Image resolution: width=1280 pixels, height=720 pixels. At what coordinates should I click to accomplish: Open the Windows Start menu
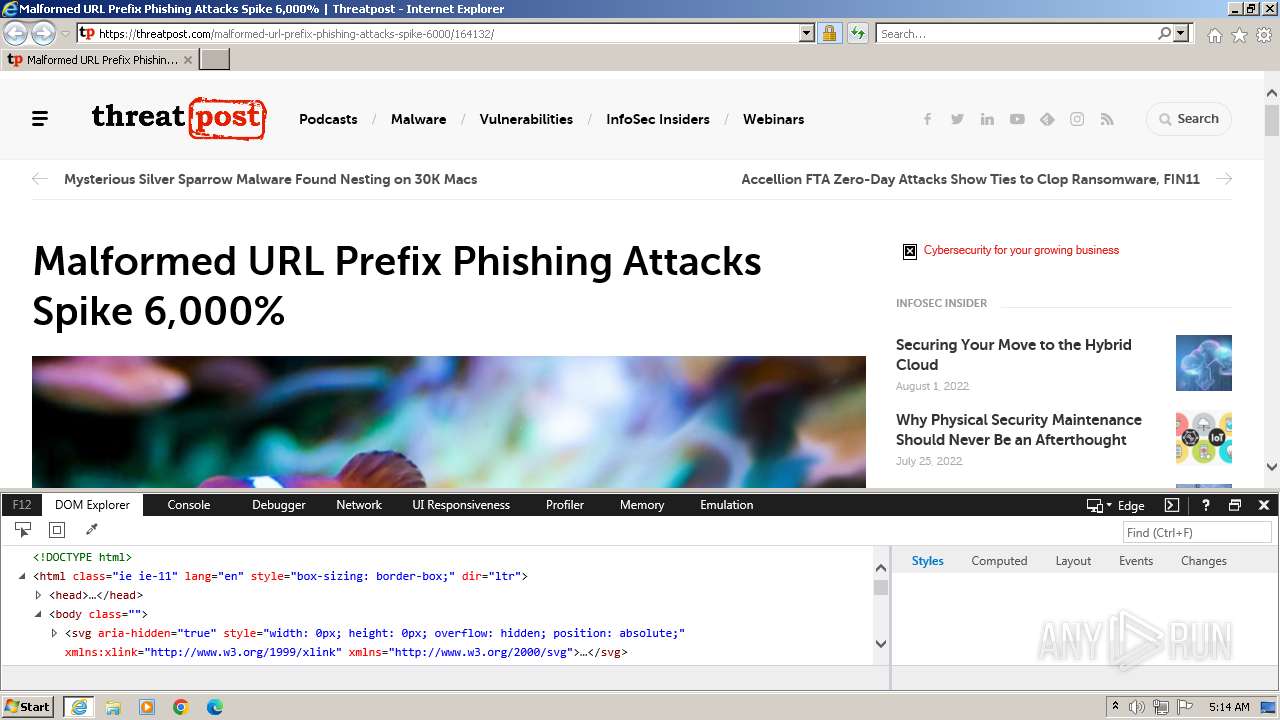[x=28, y=707]
